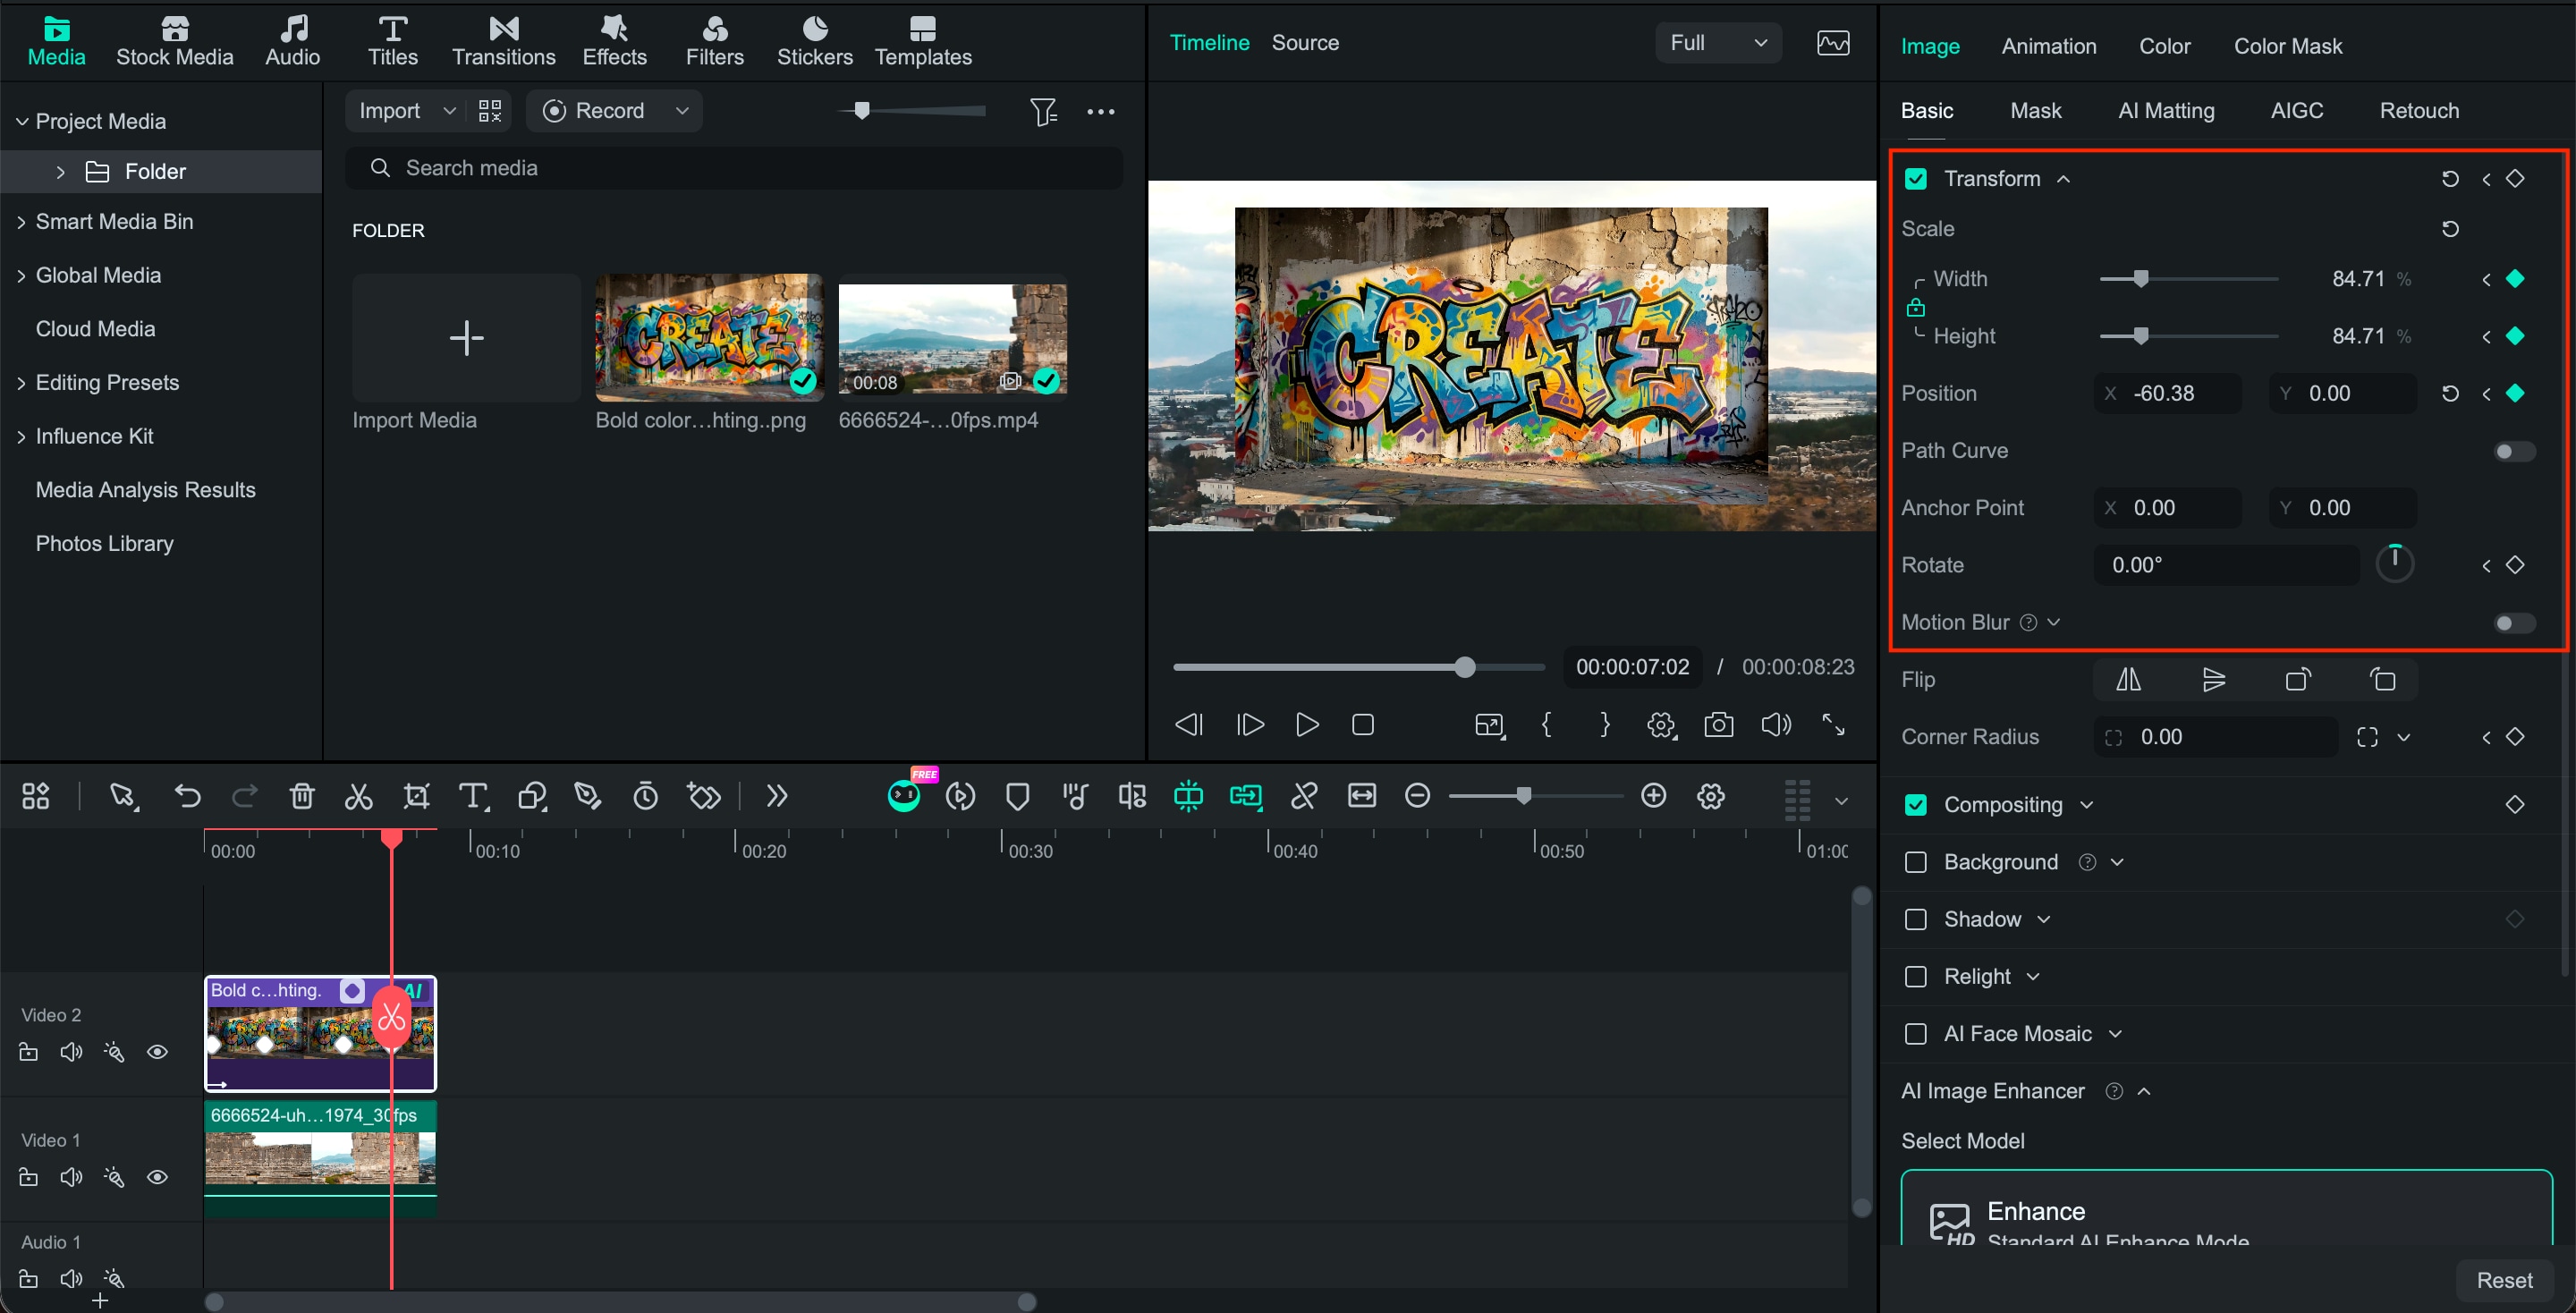Click the flip vertical icon
The image size is (2576, 1313).
coord(2213,680)
